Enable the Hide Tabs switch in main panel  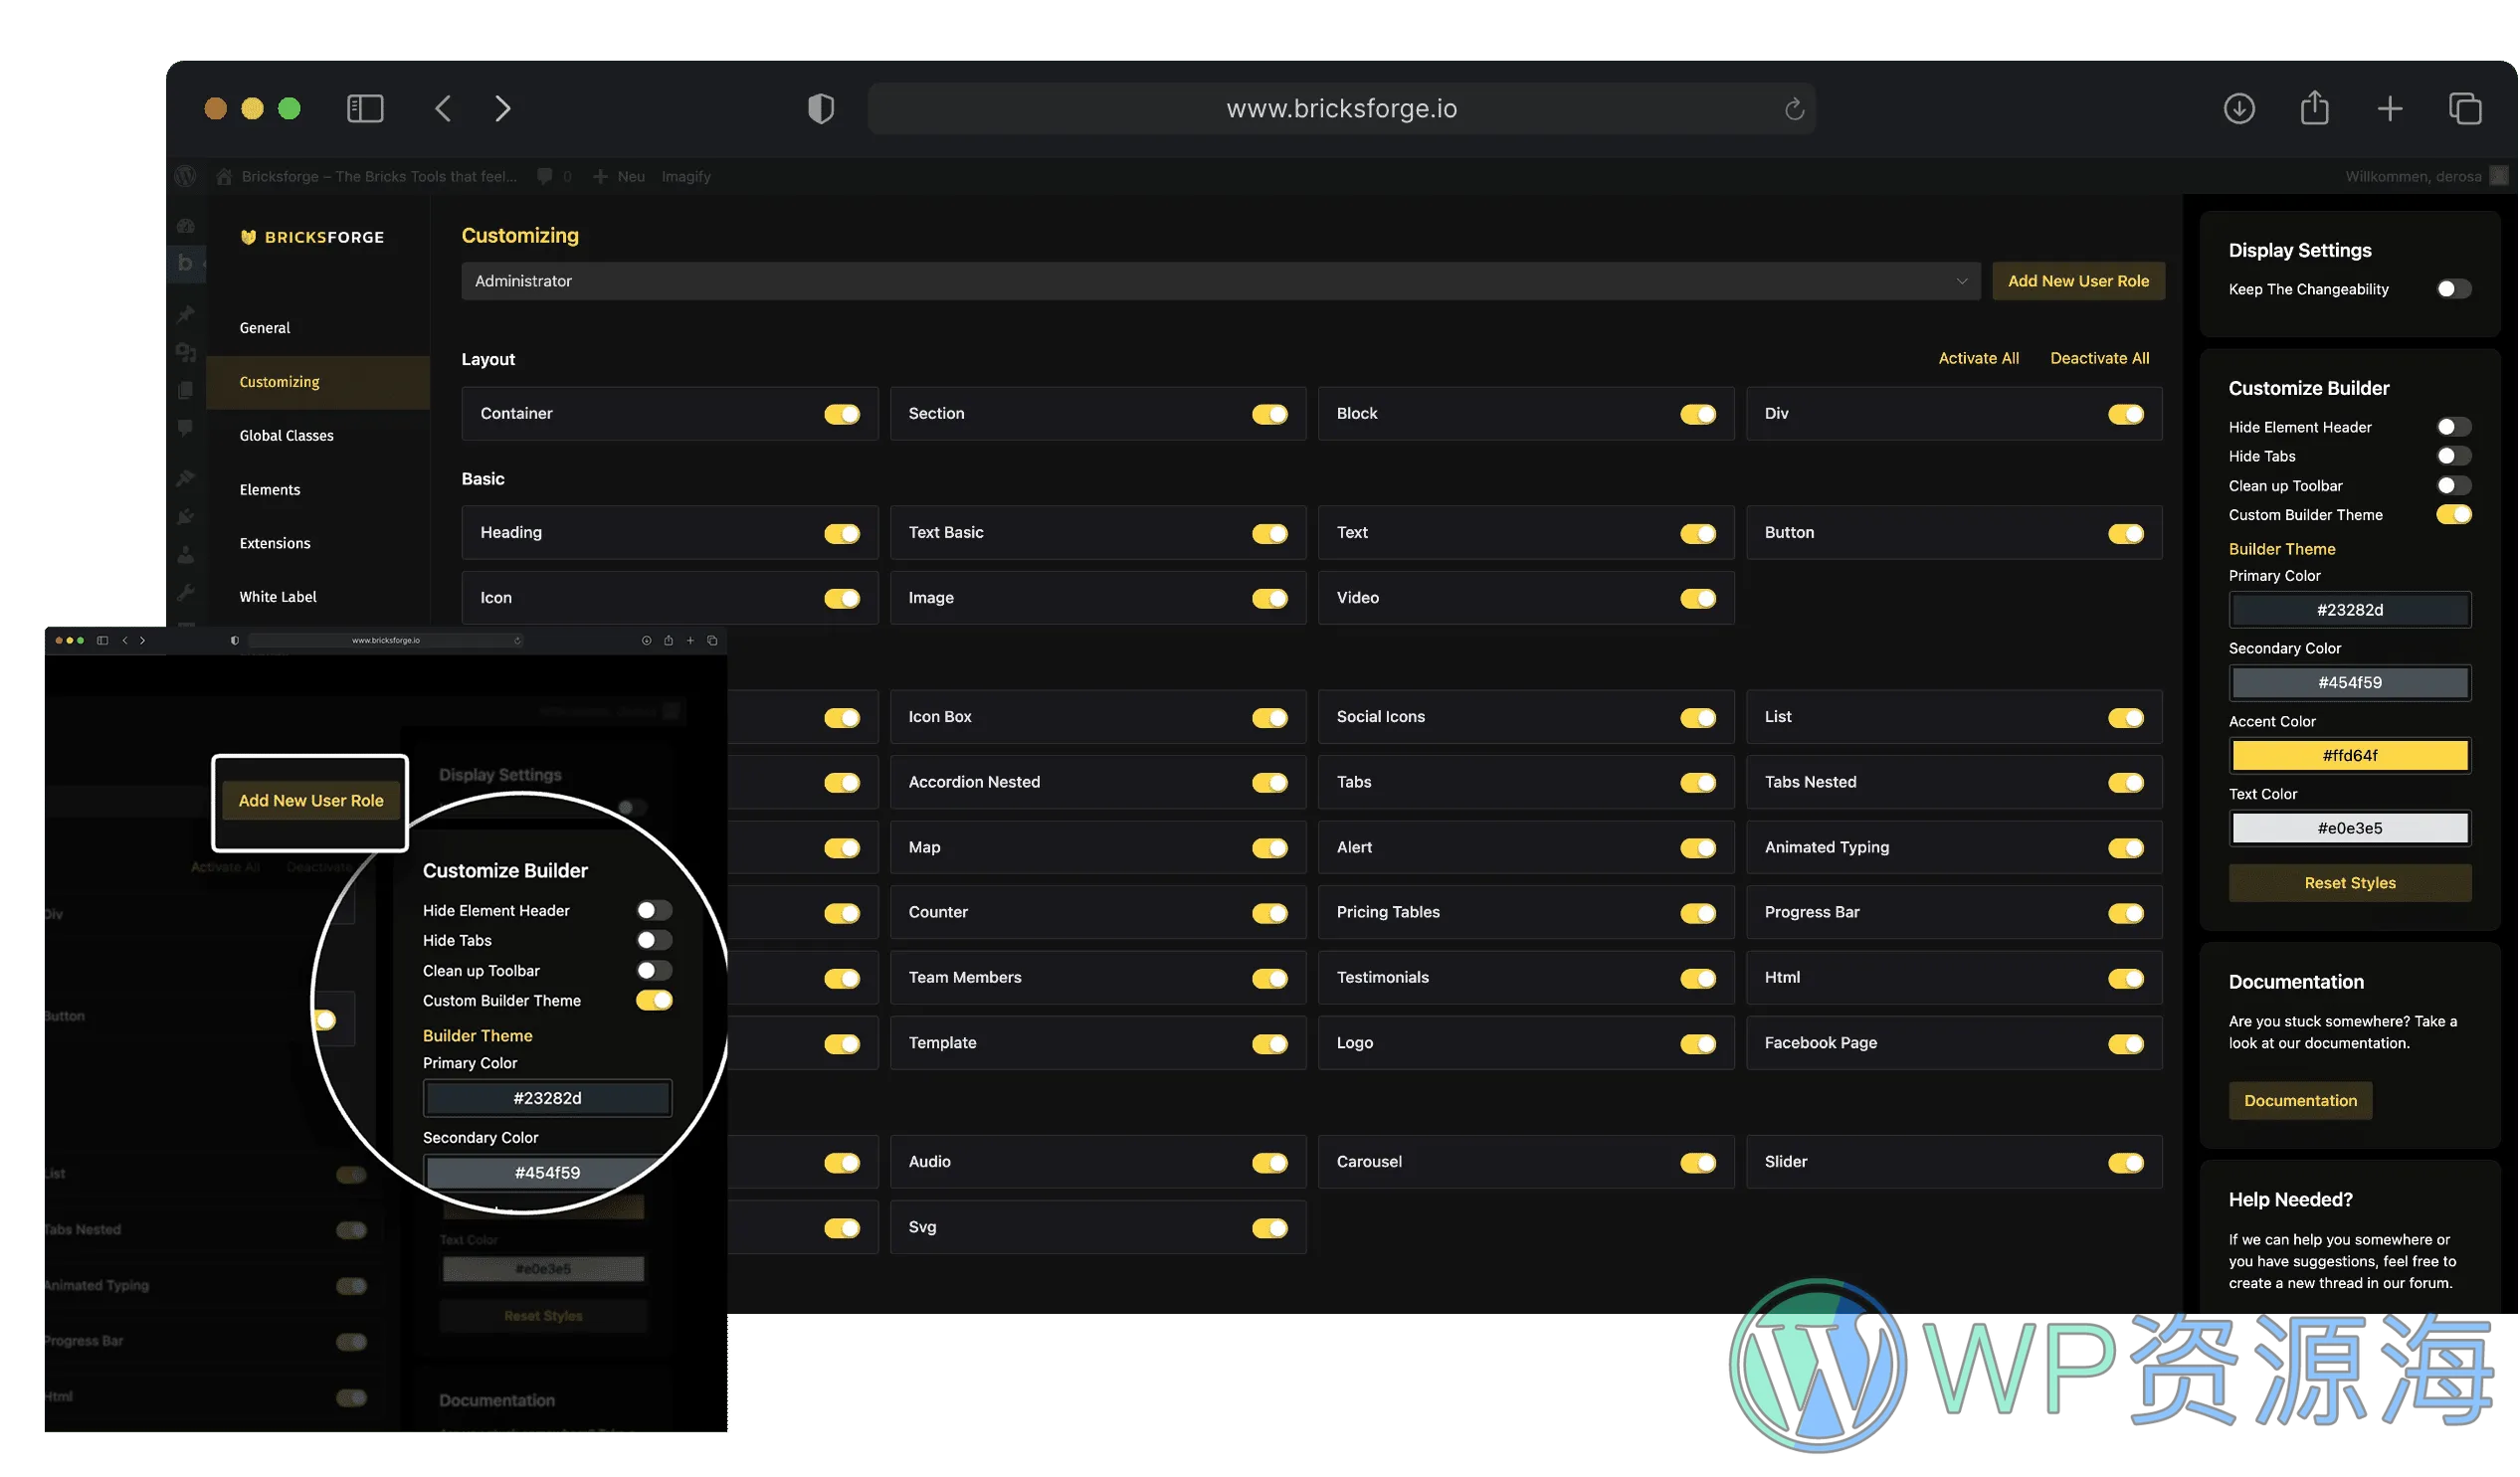point(2453,456)
